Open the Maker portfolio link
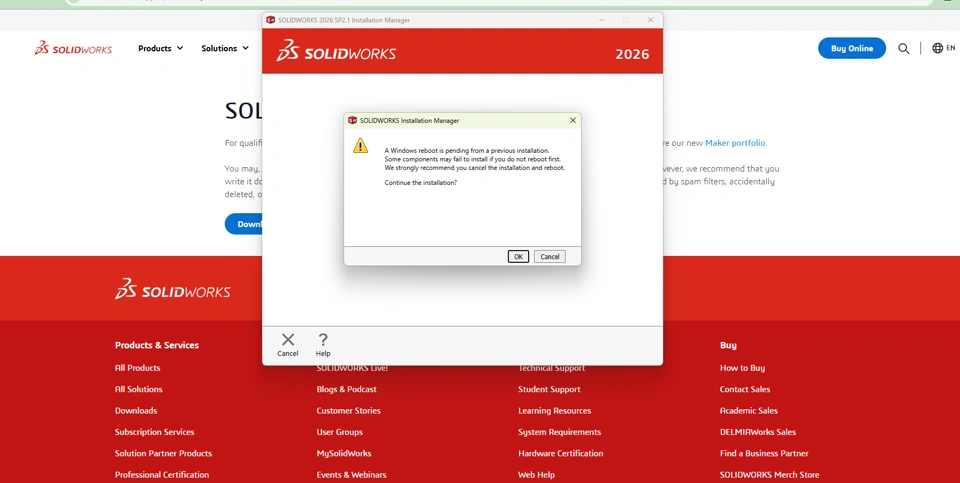The height and width of the screenshot is (483, 960). [x=735, y=143]
